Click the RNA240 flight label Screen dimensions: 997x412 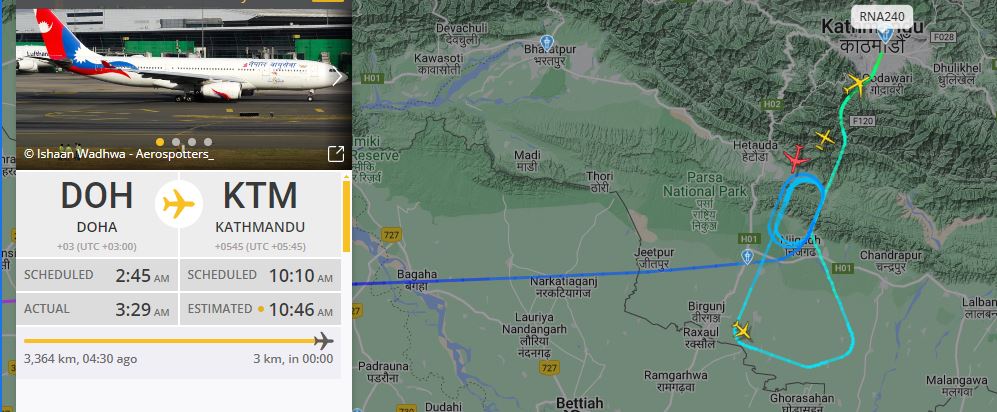point(882,16)
